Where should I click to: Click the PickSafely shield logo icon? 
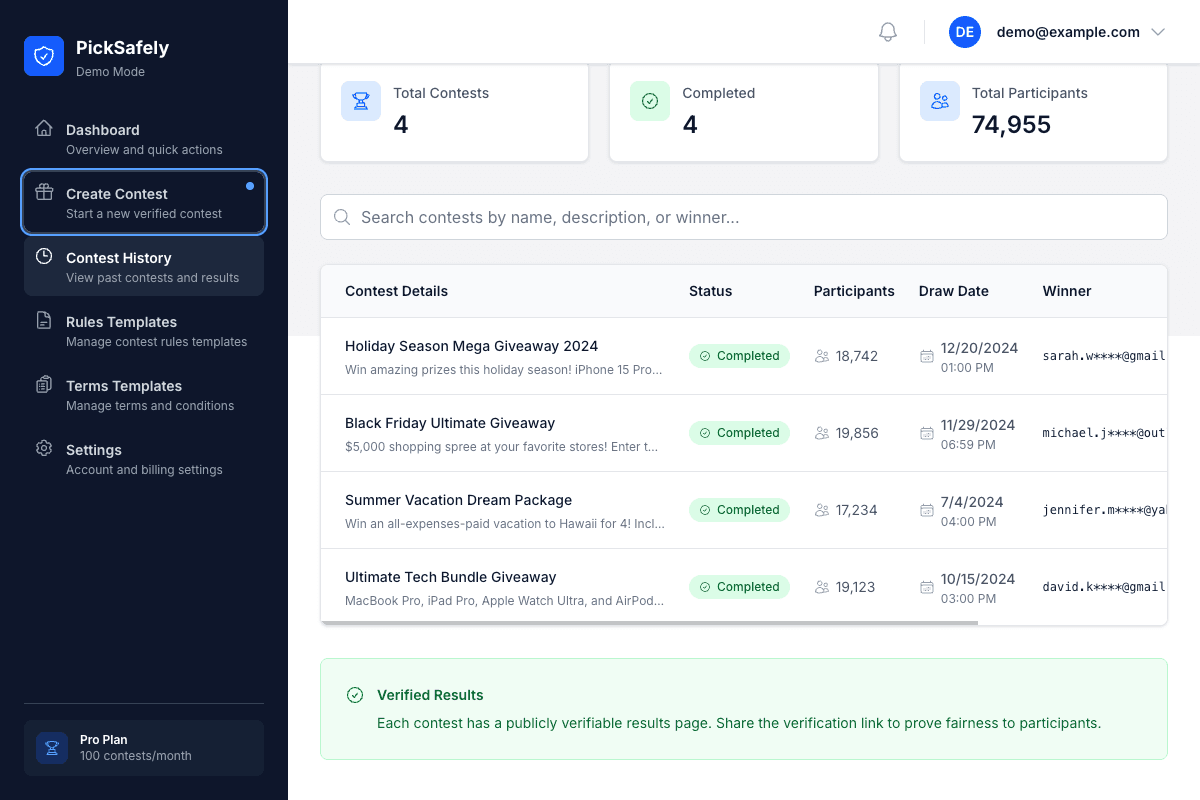(44, 56)
